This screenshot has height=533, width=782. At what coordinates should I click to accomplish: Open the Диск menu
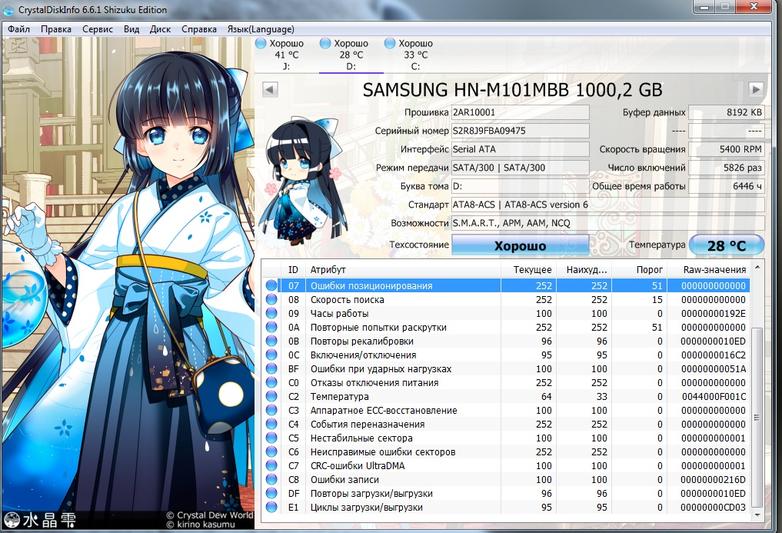(x=160, y=29)
